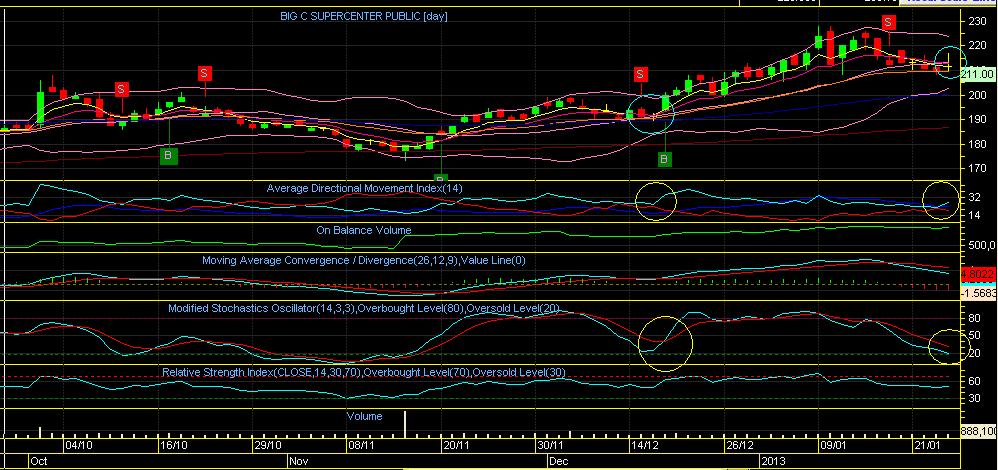The width and height of the screenshot is (998, 470).
Task: Click the 220 price axis value
Action: tap(977, 46)
